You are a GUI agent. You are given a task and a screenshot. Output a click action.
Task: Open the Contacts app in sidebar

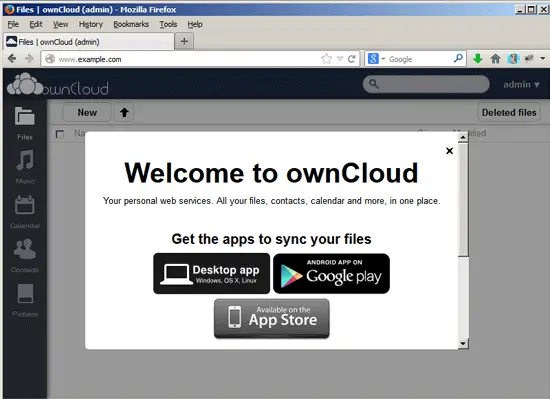point(25,256)
